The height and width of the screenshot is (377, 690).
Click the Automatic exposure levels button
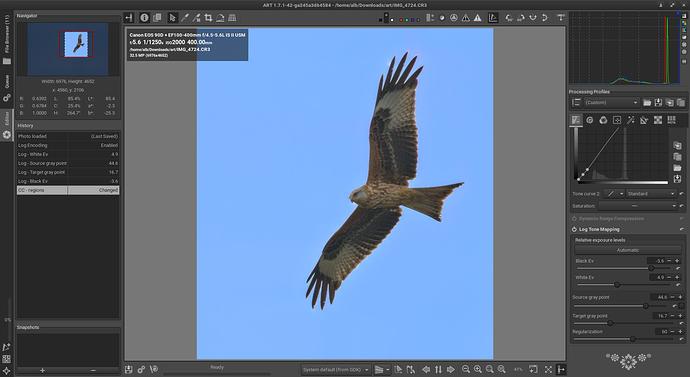tap(628, 250)
